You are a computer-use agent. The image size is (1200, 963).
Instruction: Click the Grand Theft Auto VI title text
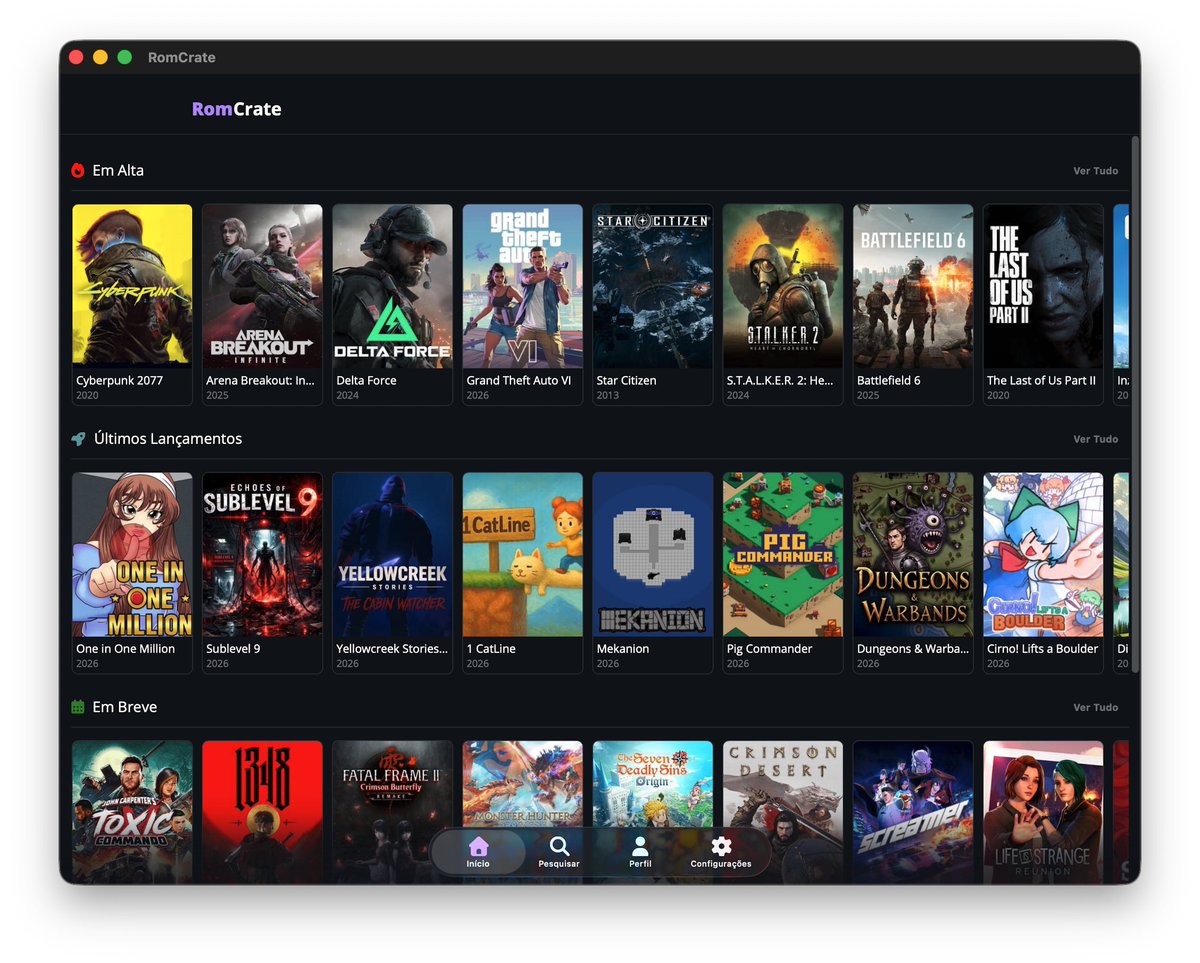point(518,381)
